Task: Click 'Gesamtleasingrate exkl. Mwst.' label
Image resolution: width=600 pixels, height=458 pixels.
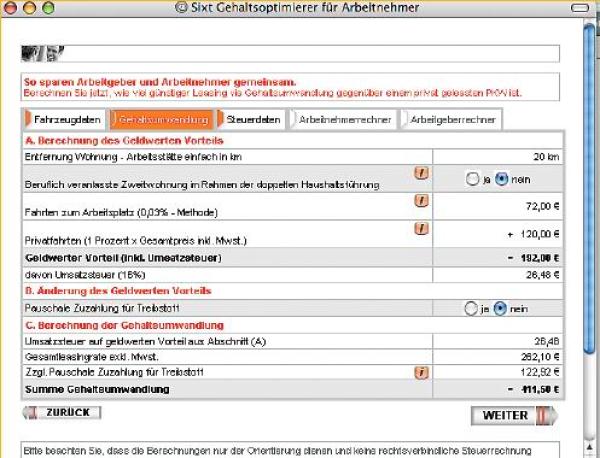Action: point(91,357)
